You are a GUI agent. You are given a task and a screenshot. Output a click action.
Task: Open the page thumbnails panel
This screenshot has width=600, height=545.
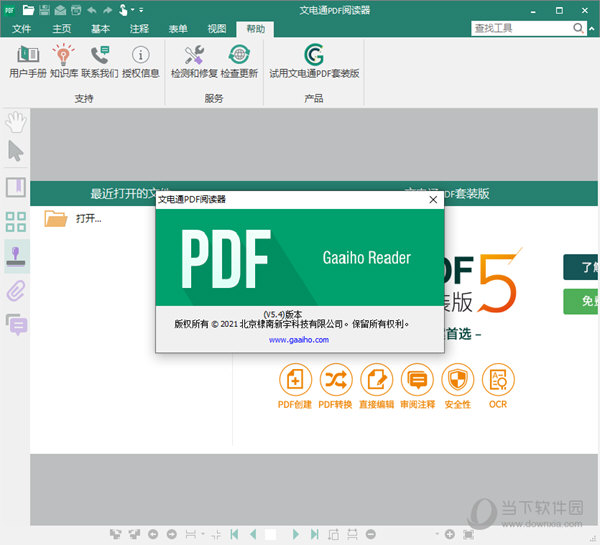[16, 222]
